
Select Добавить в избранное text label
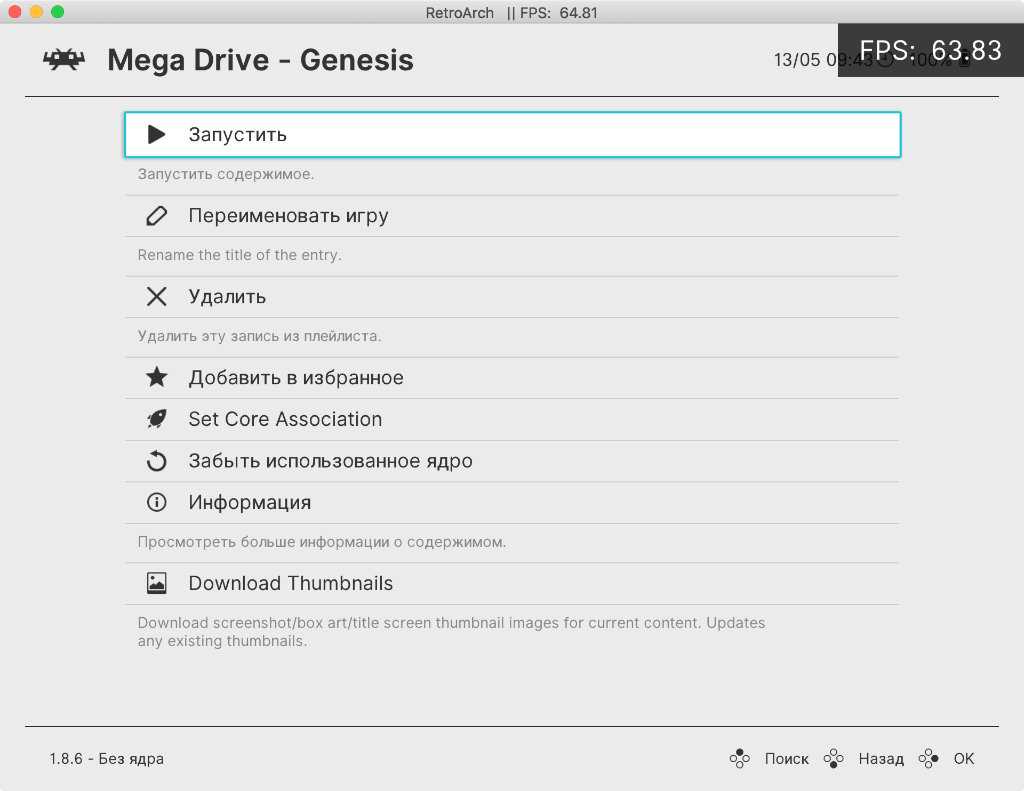coord(296,378)
